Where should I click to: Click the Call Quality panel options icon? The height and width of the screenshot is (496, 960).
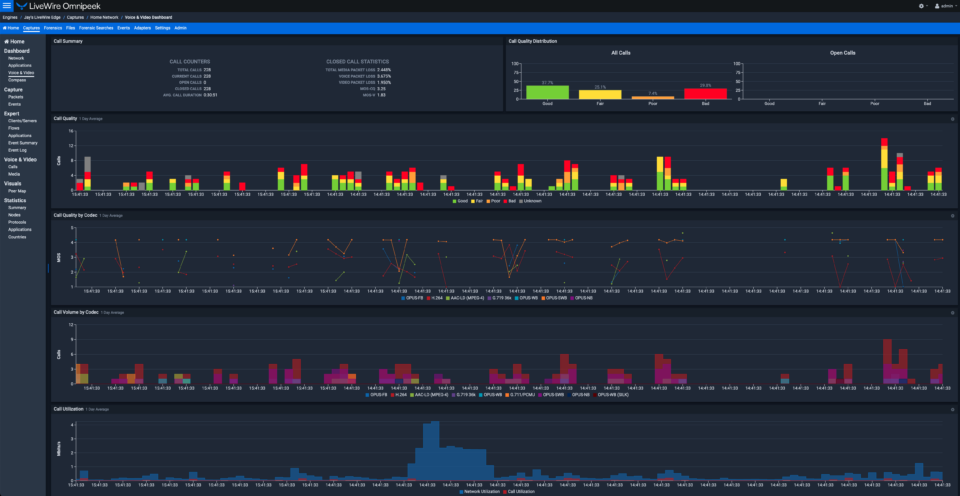951,118
